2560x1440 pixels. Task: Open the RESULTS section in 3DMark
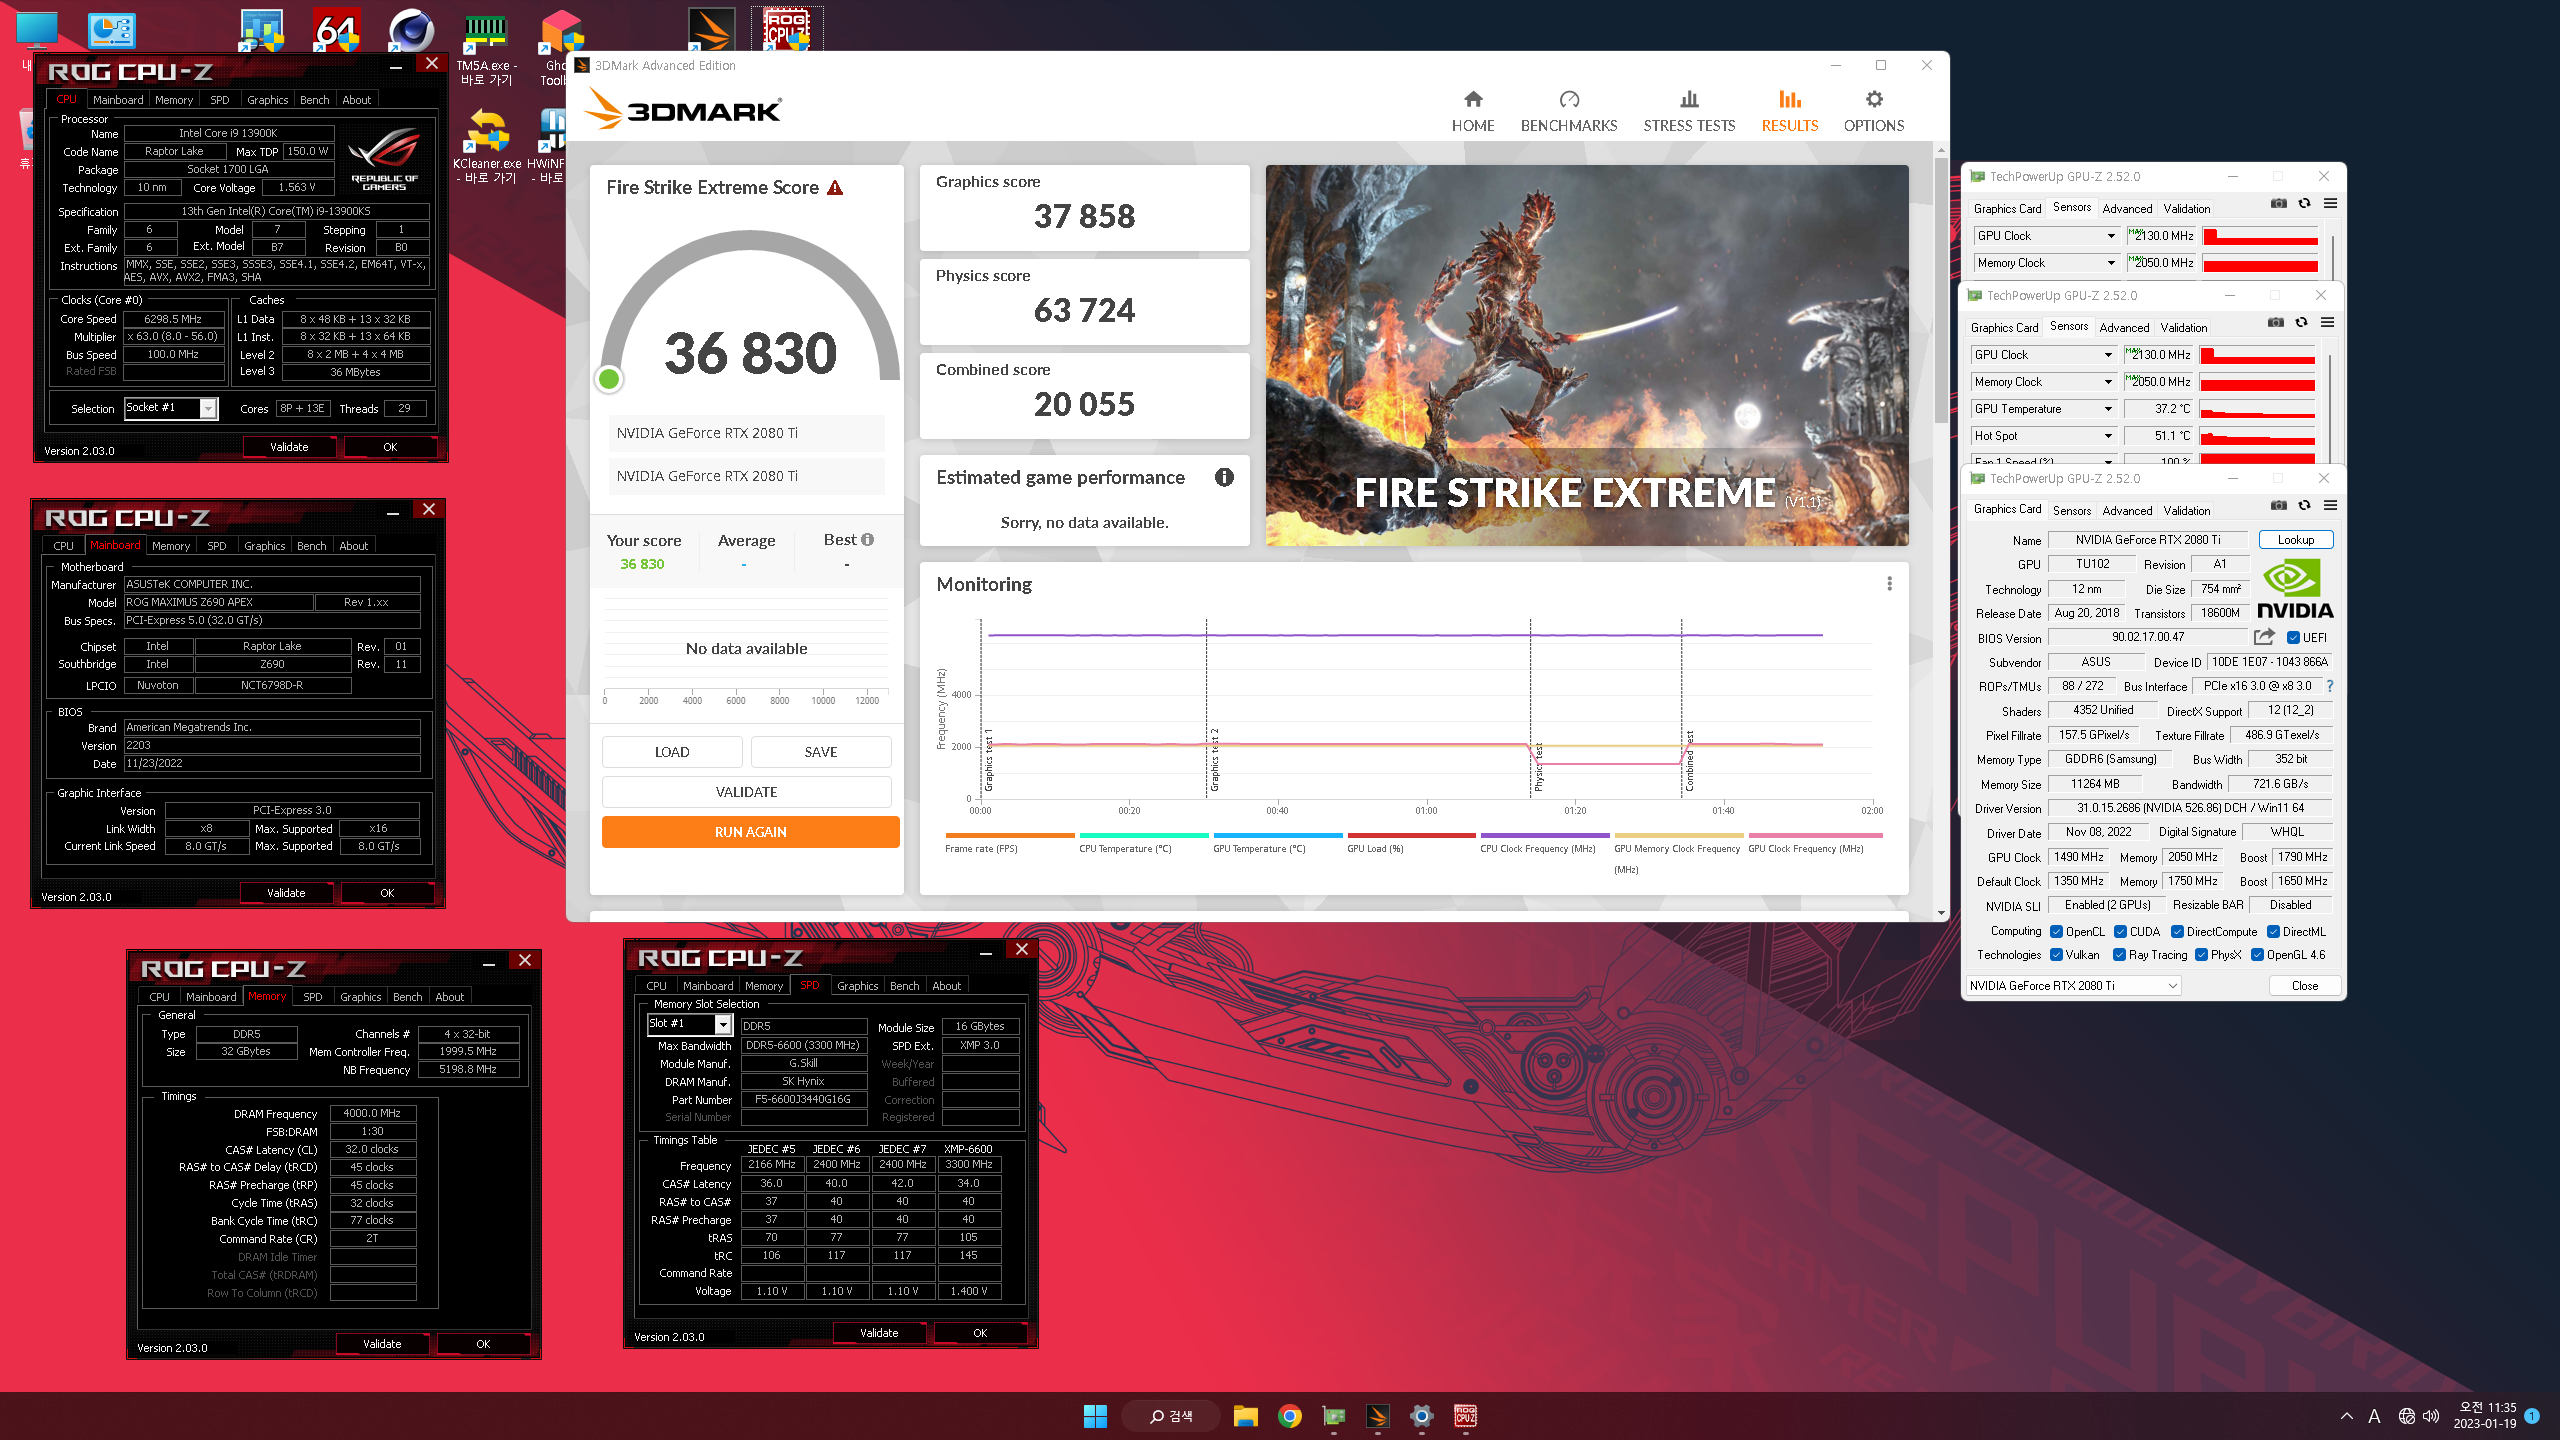coord(1789,111)
